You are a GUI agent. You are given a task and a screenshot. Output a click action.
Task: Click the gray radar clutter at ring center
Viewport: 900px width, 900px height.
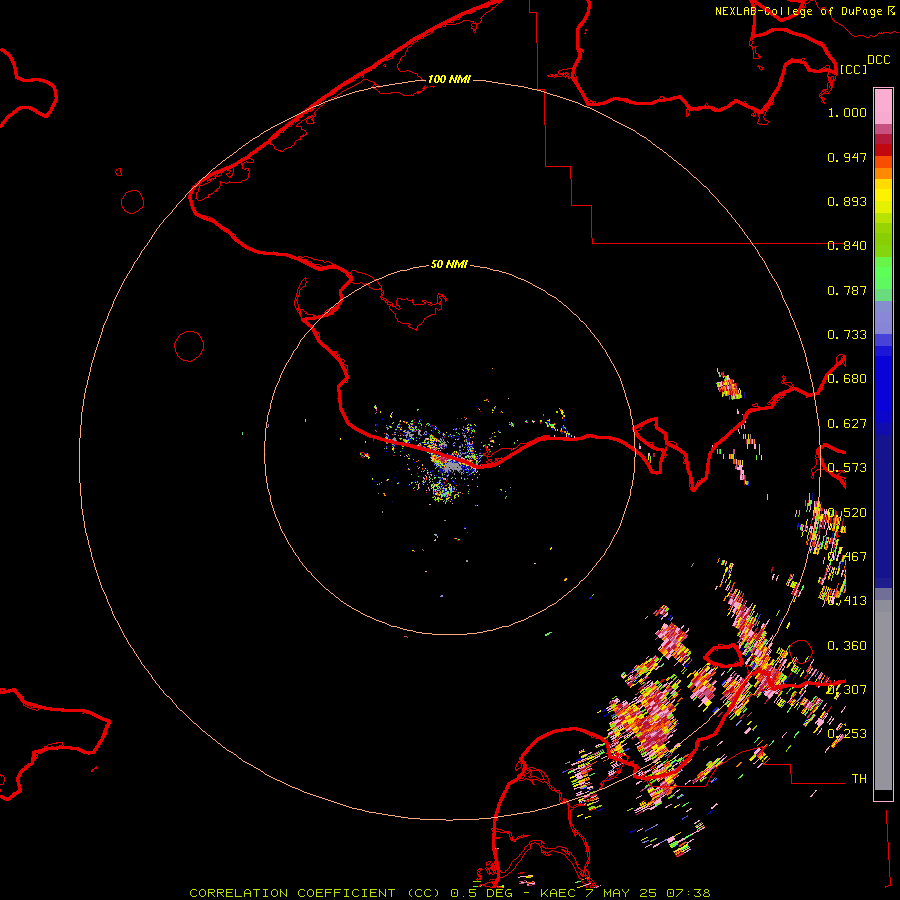tap(452, 467)
